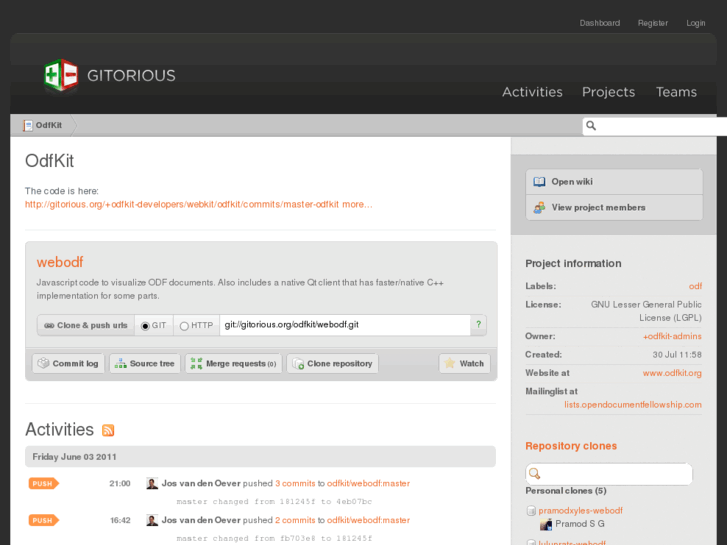
Task: Click the Open wiki book icon
Action: tap(539, 182)
